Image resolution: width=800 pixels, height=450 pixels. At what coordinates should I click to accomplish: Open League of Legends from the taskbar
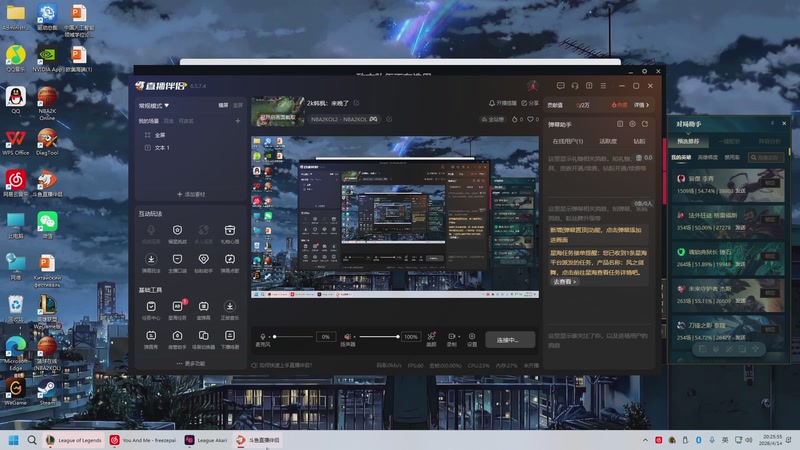74,440
